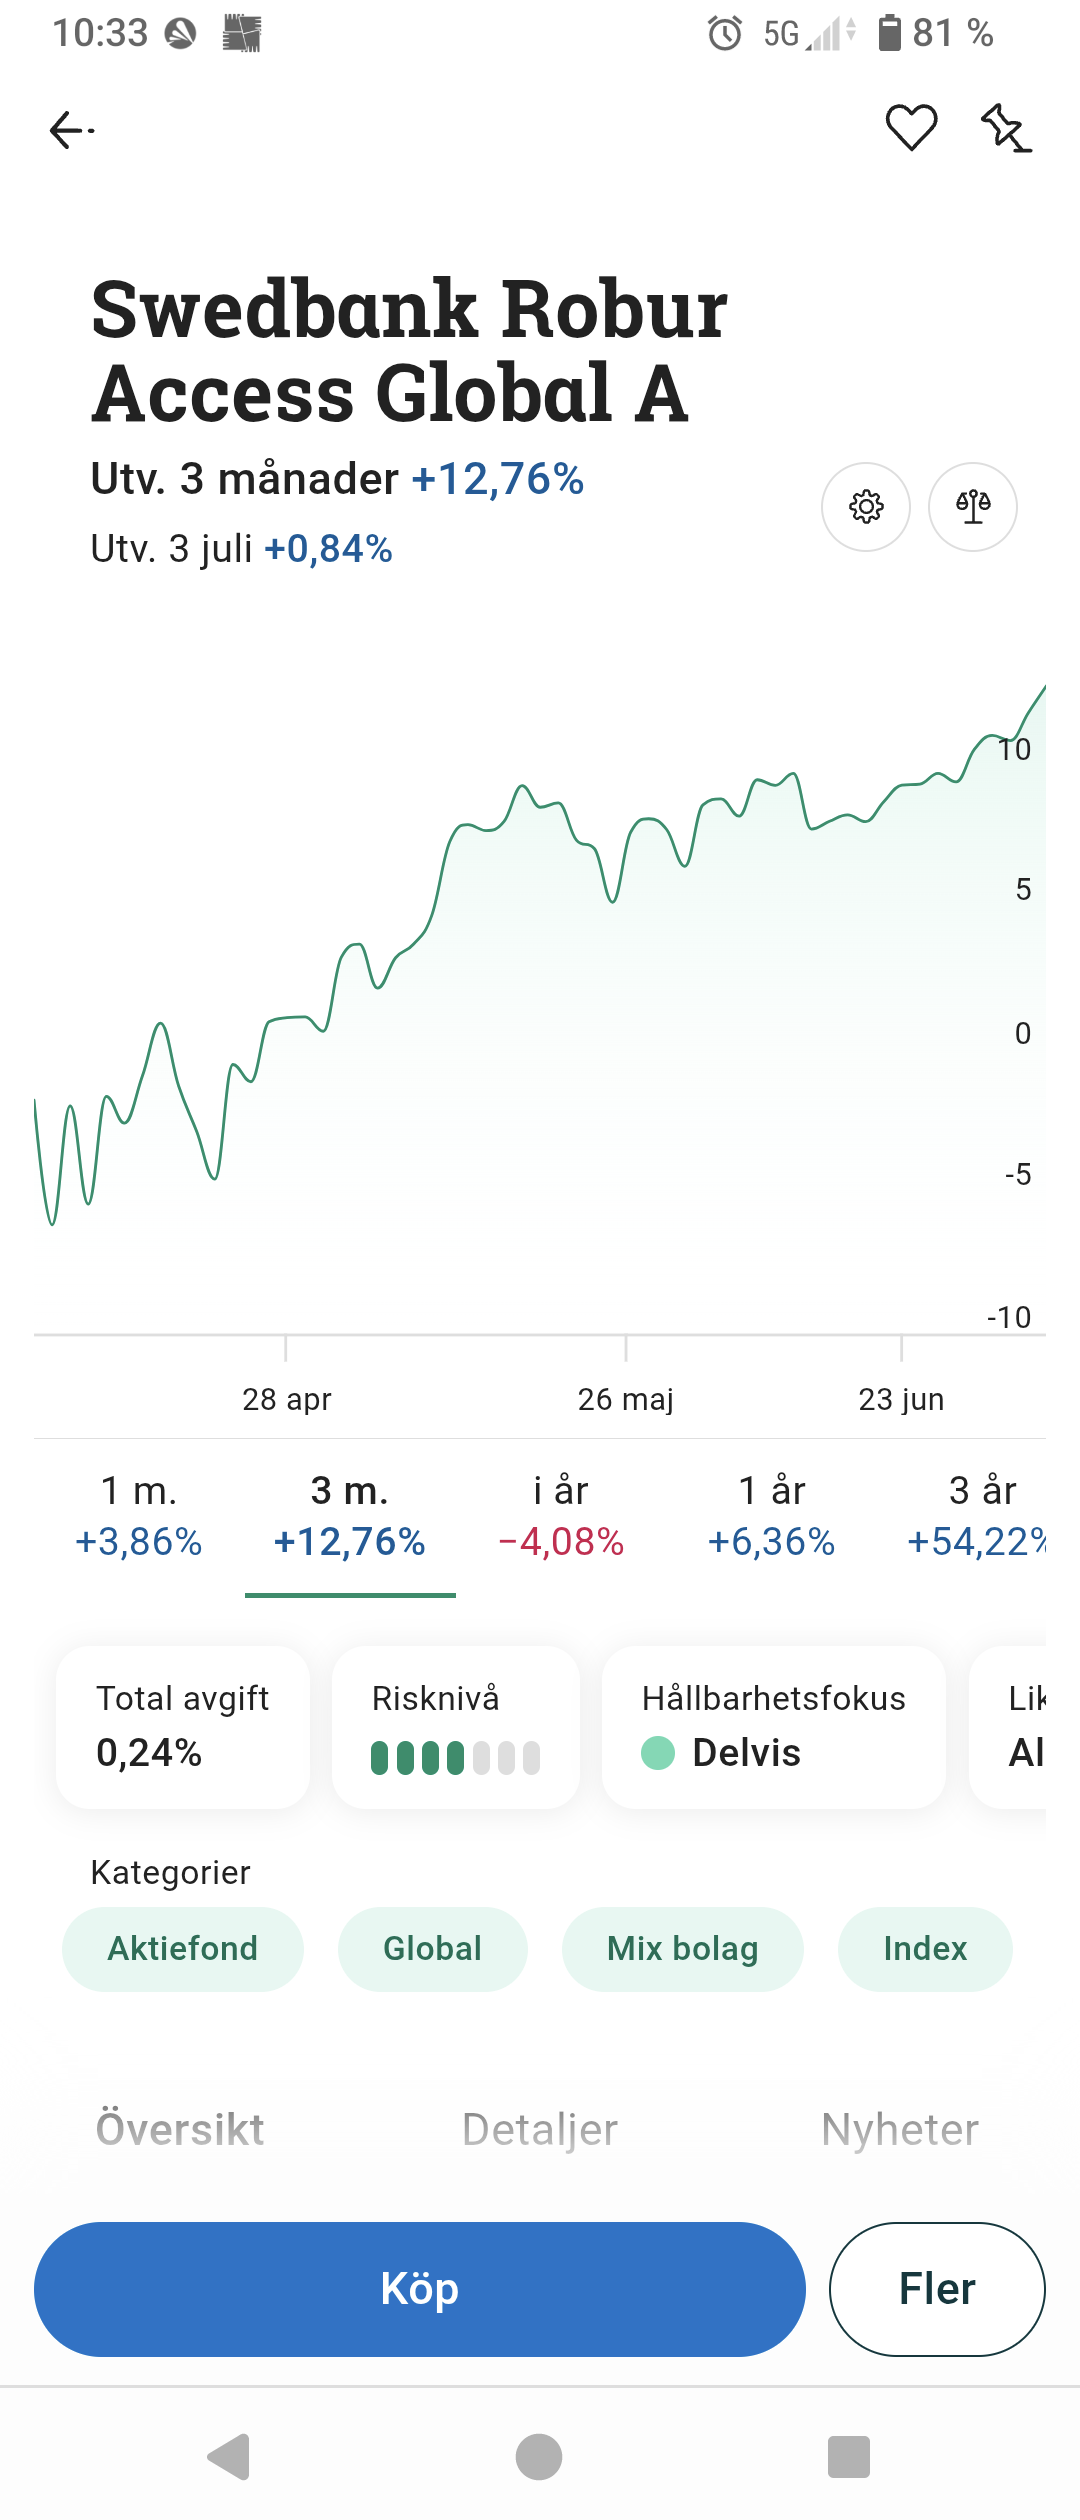Add fund to favorites with heart icon
The width and height of the screenshot is (1080, 2520).
(911, 128)
